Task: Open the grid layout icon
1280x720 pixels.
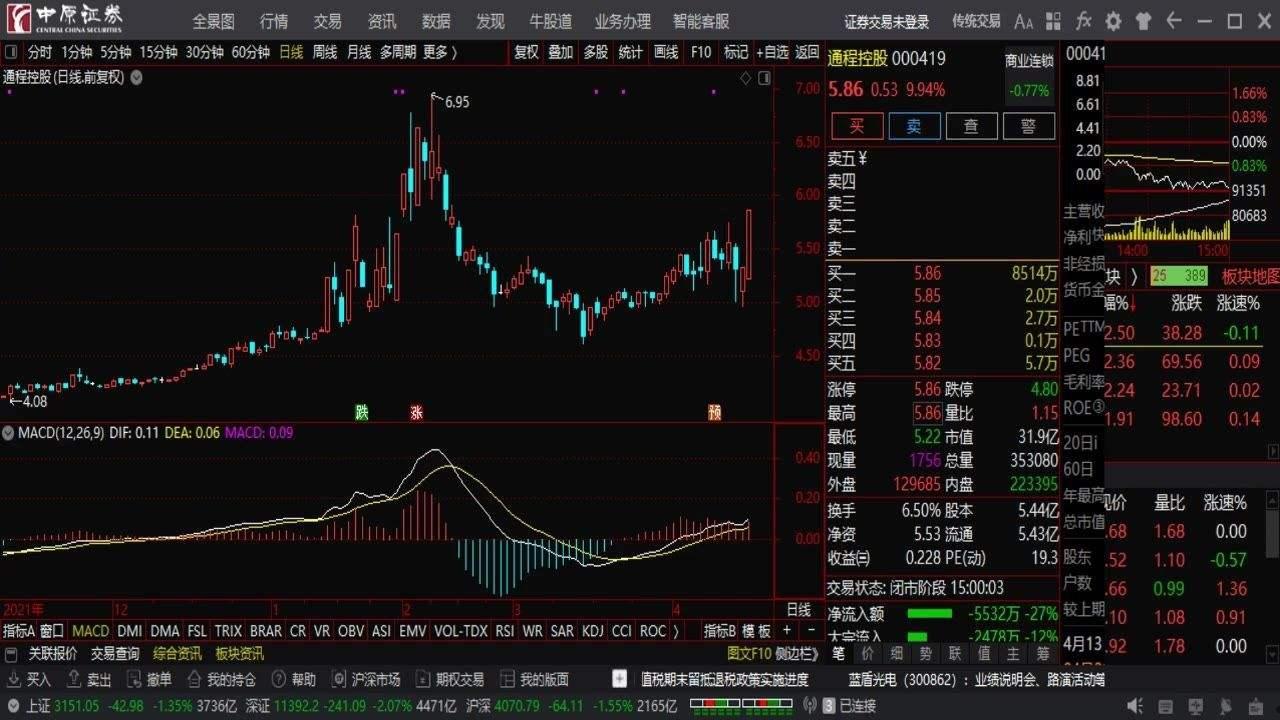Action: 1054,21
